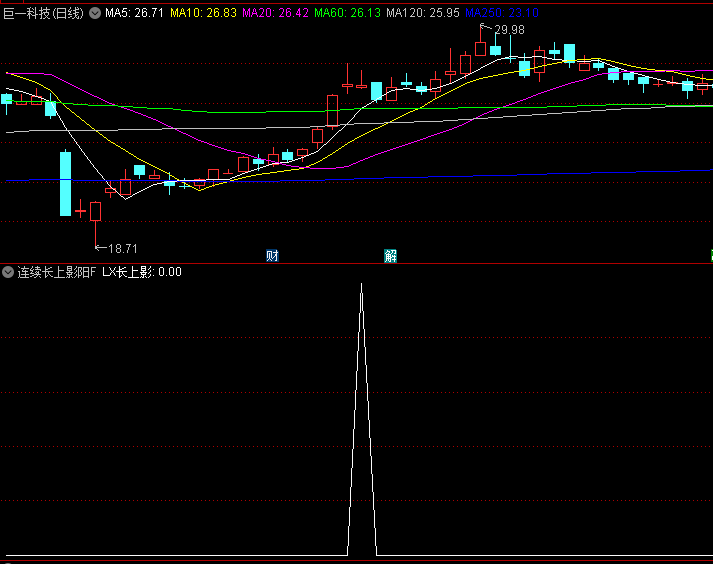
Task: Open the dropdown arrow beside 巨一科技(日线)
Action: [x=95, y=13]
